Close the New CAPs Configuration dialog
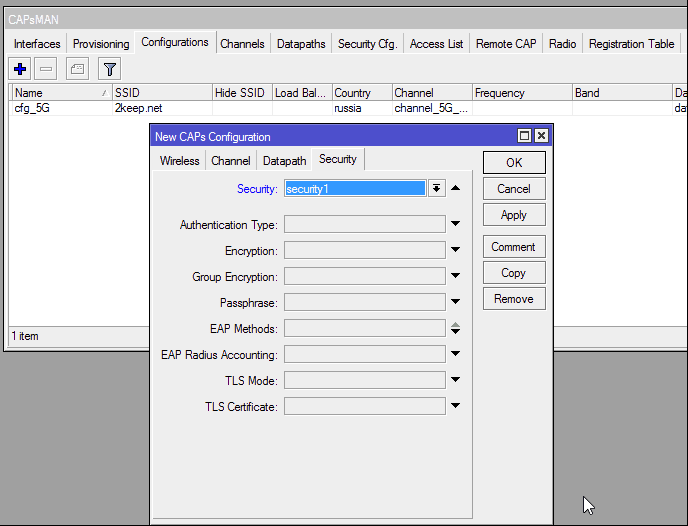The image size is (688, 526). (x=541, y=136)
